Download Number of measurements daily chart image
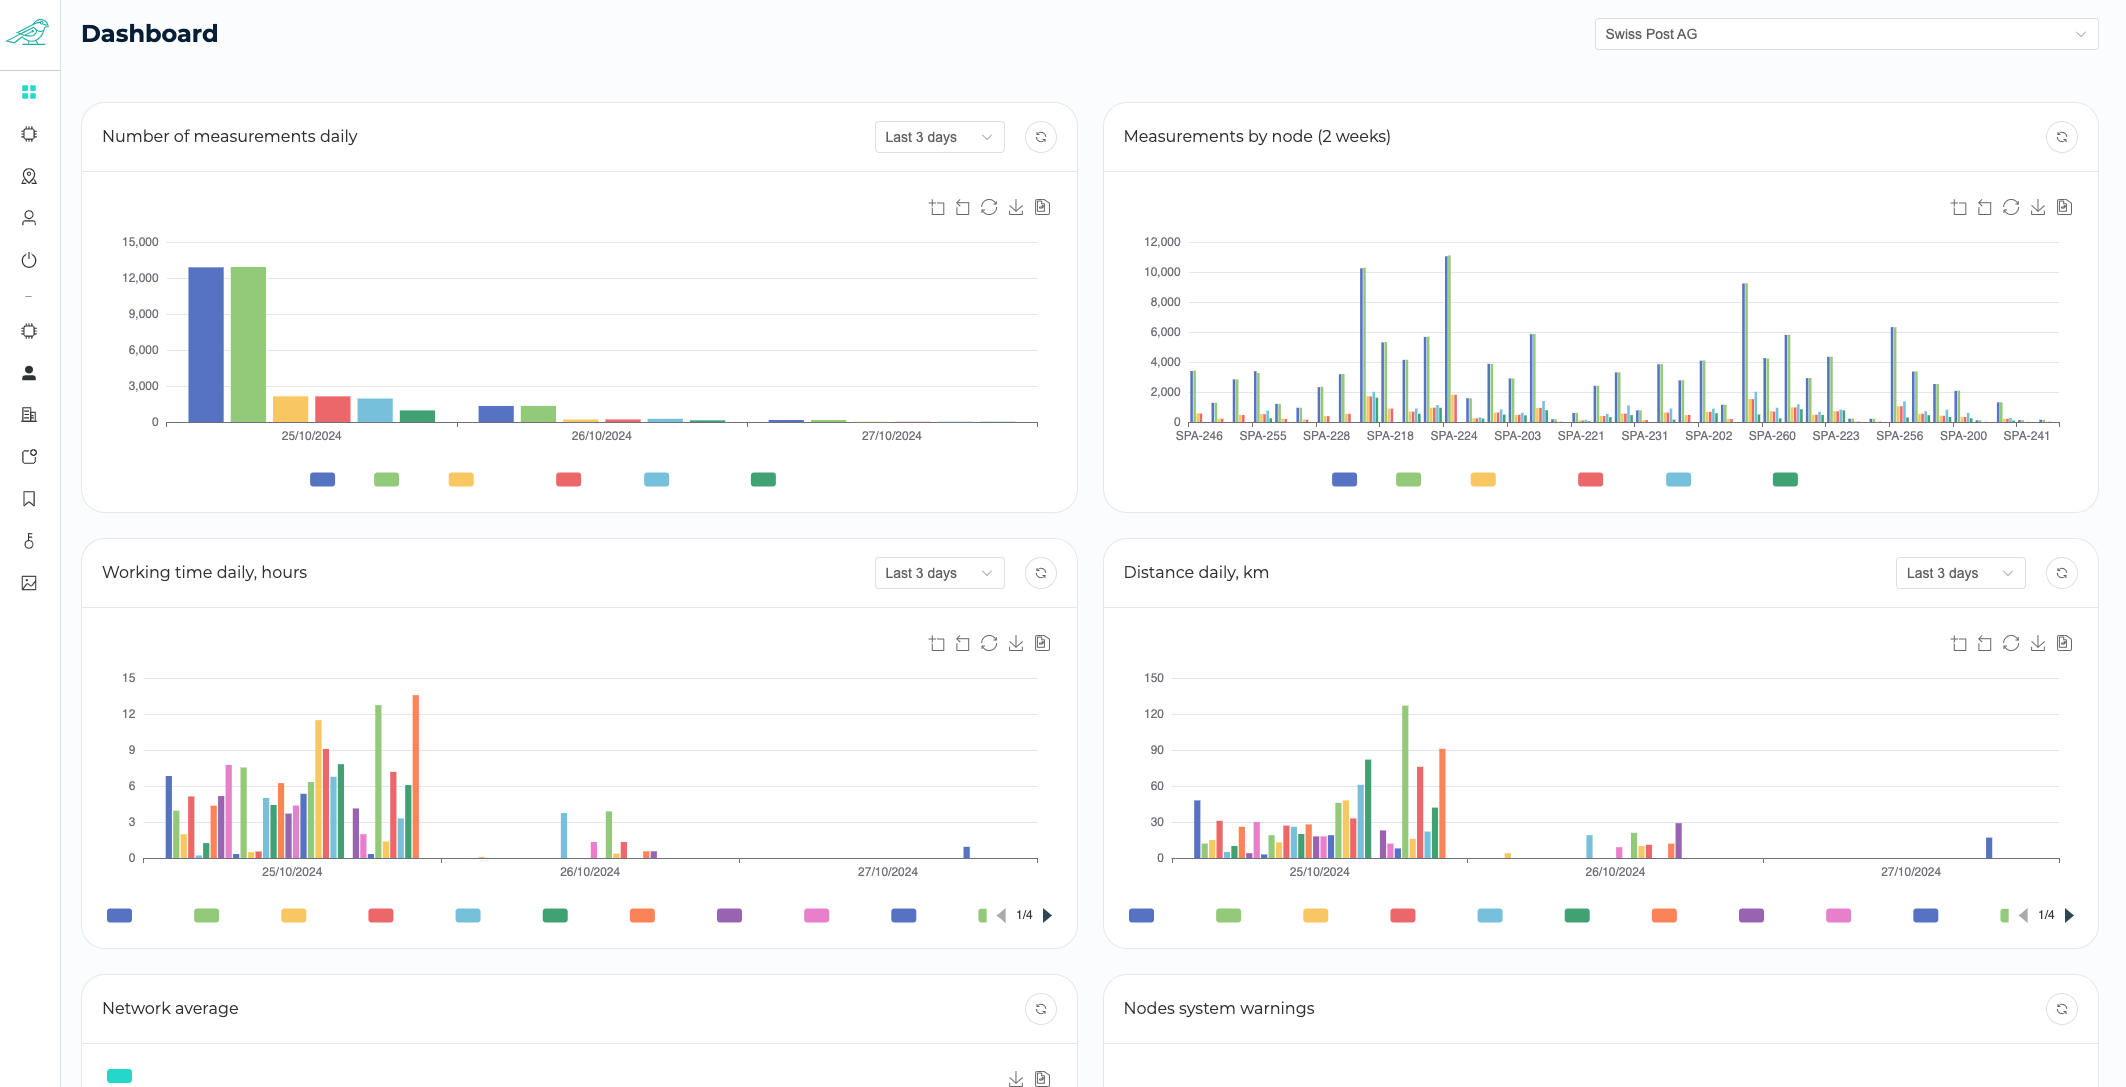2126x1087 pixels. tap(1016, 207)
